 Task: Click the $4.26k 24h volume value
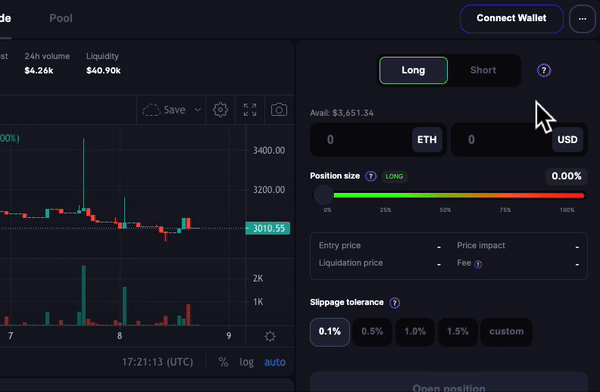click(39, 71)
